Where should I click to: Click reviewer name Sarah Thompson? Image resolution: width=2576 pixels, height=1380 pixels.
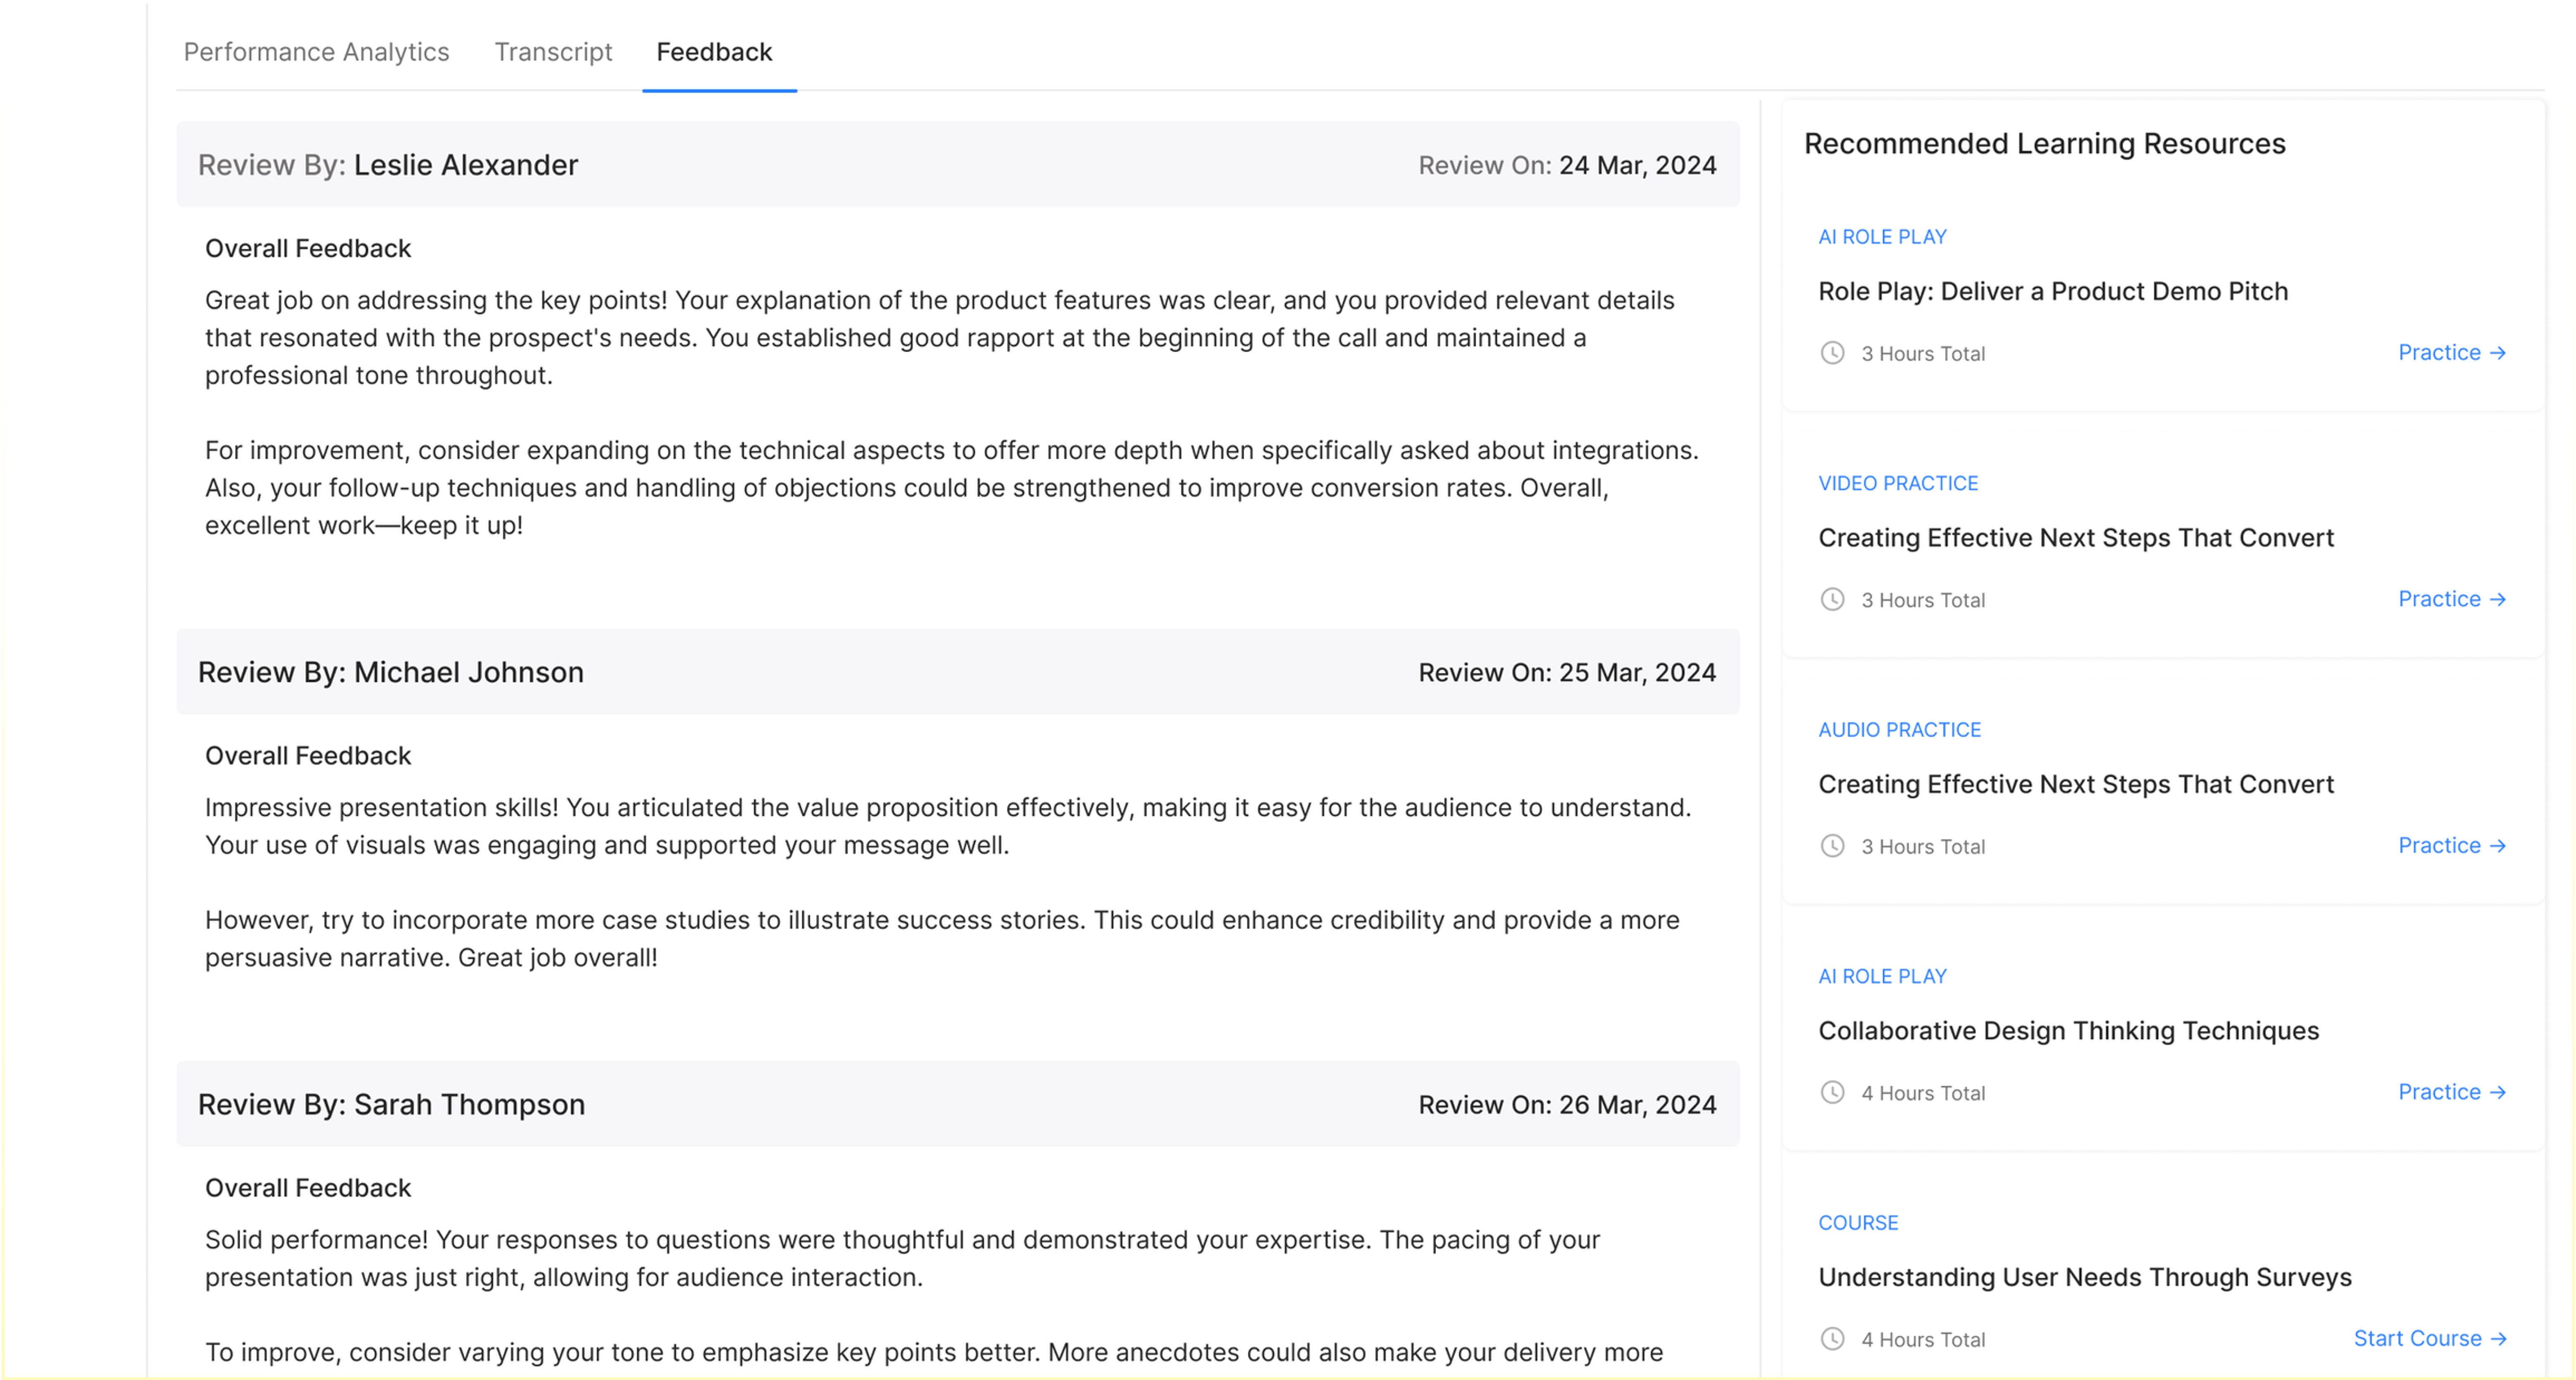click(x=470, y=1104)
